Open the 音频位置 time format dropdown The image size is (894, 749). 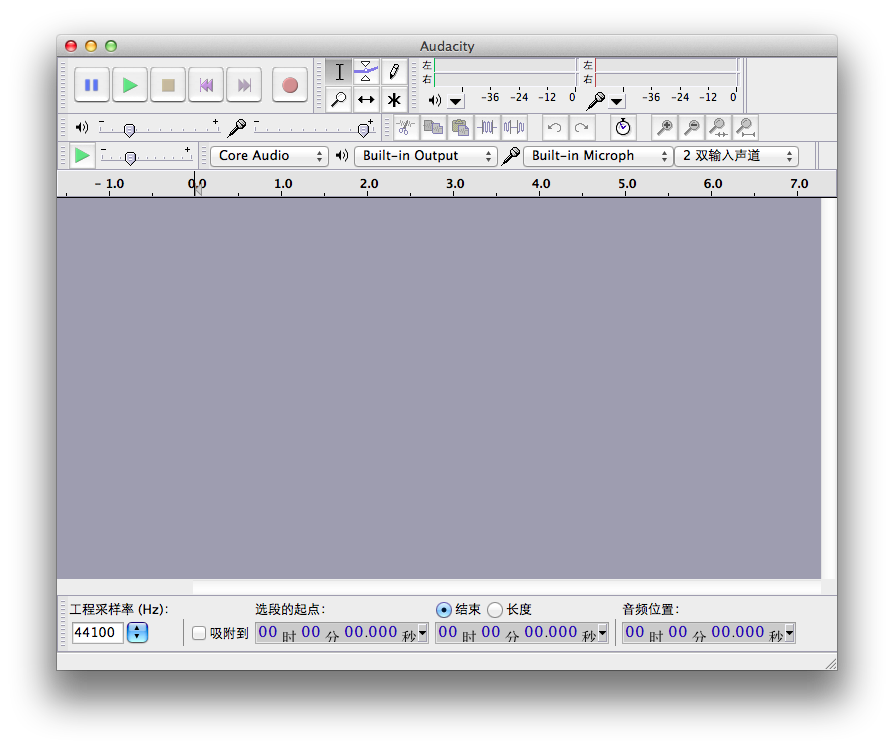790,633
